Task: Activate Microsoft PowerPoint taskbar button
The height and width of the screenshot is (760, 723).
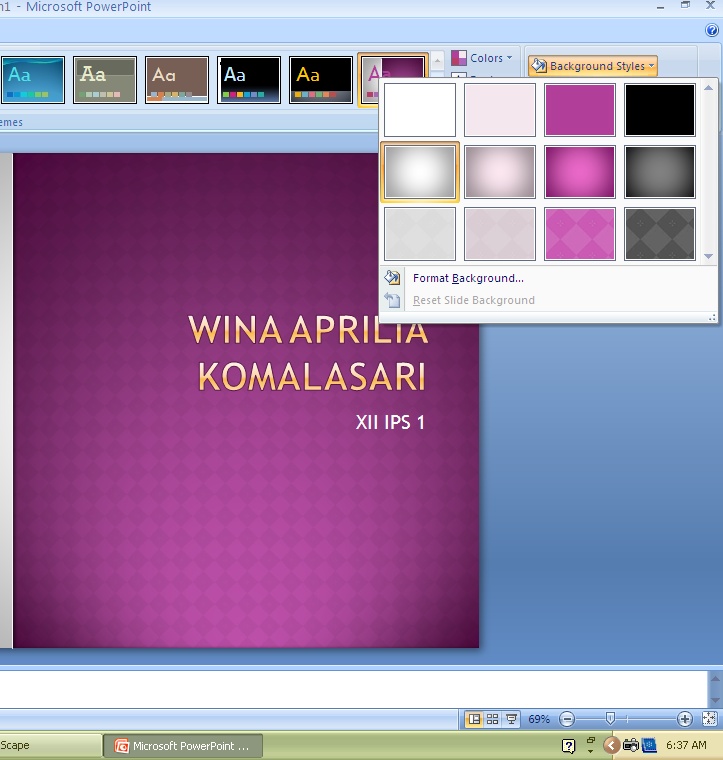Action: click(183, 746)
